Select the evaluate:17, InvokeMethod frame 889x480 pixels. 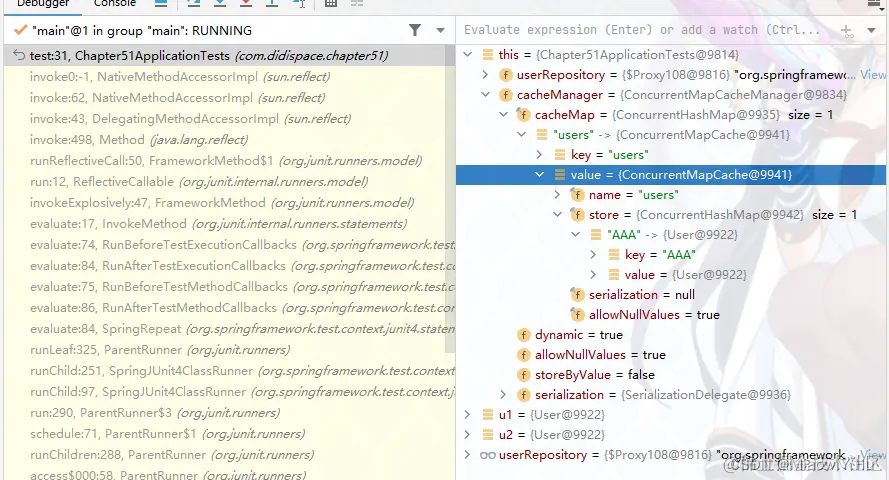pos(225,223)
